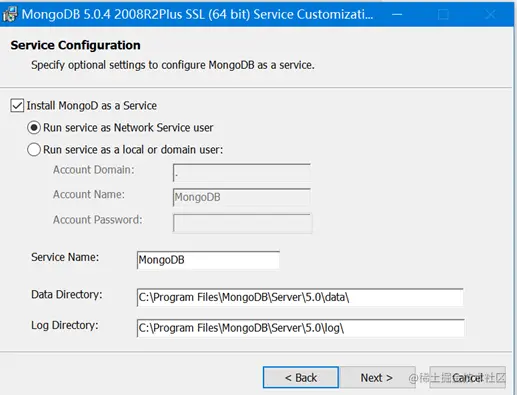Image resolution: width=518 pixels, height=396 pixels.
Task: Click the Install MongoD as a Service label
Action: pos(92,106)
